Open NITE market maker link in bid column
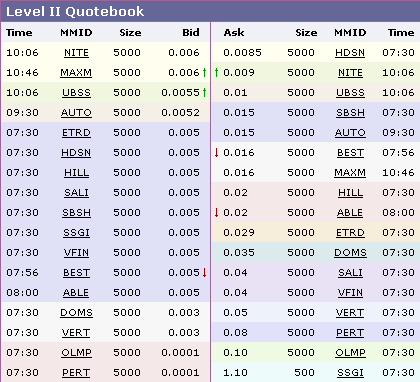The image size is (420, 382). click(x=76, y=53)
